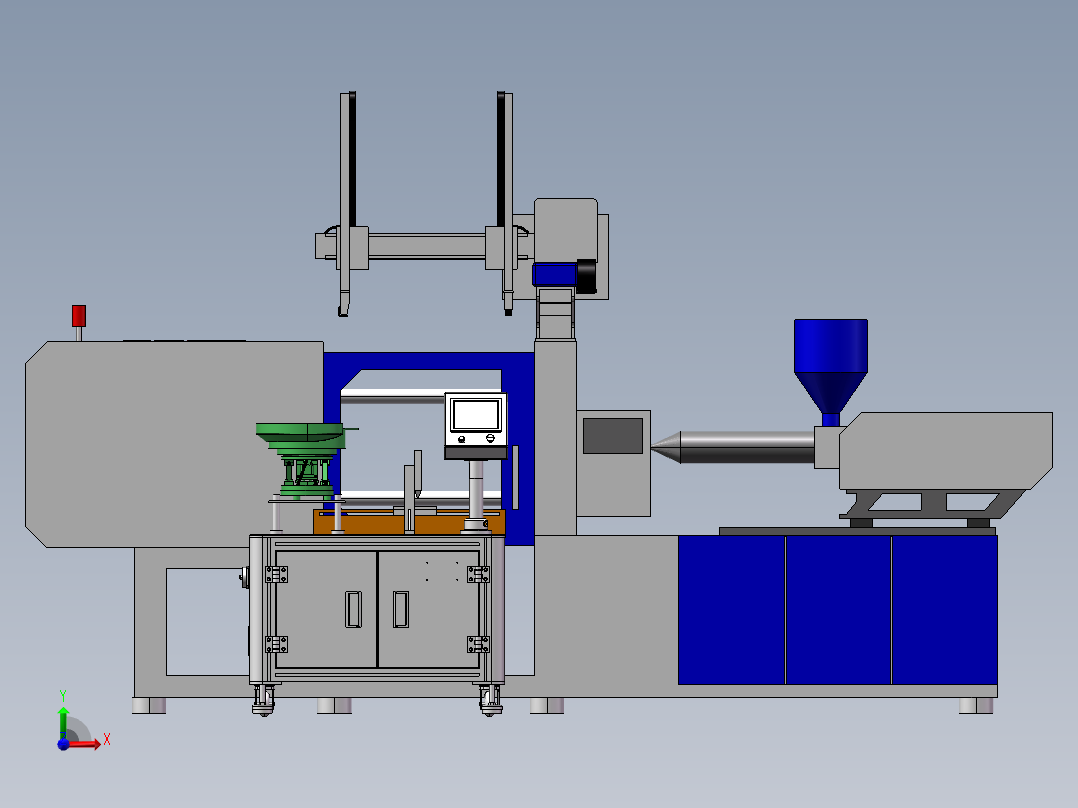The height and width of the screenshot is (808, 1078).
Task: Select the upper-left door hinge on the cabinet
Action: click(x=276, y=574)
